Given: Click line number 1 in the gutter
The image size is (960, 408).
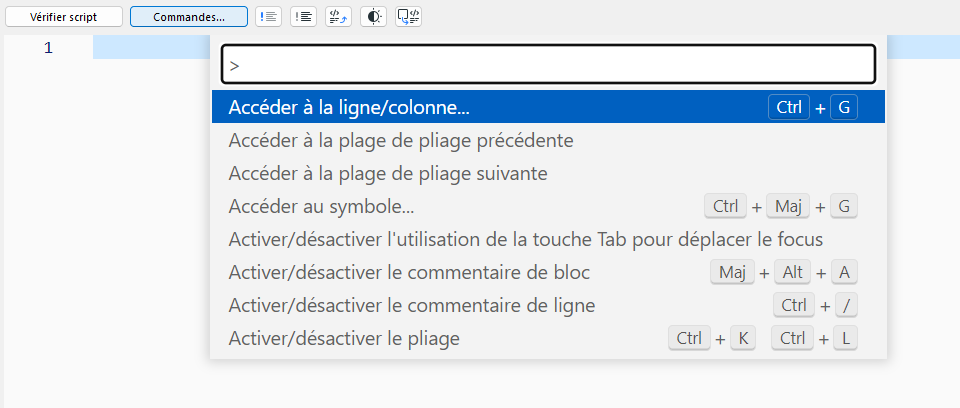Looking at the screenshot, I should [48, 48].
